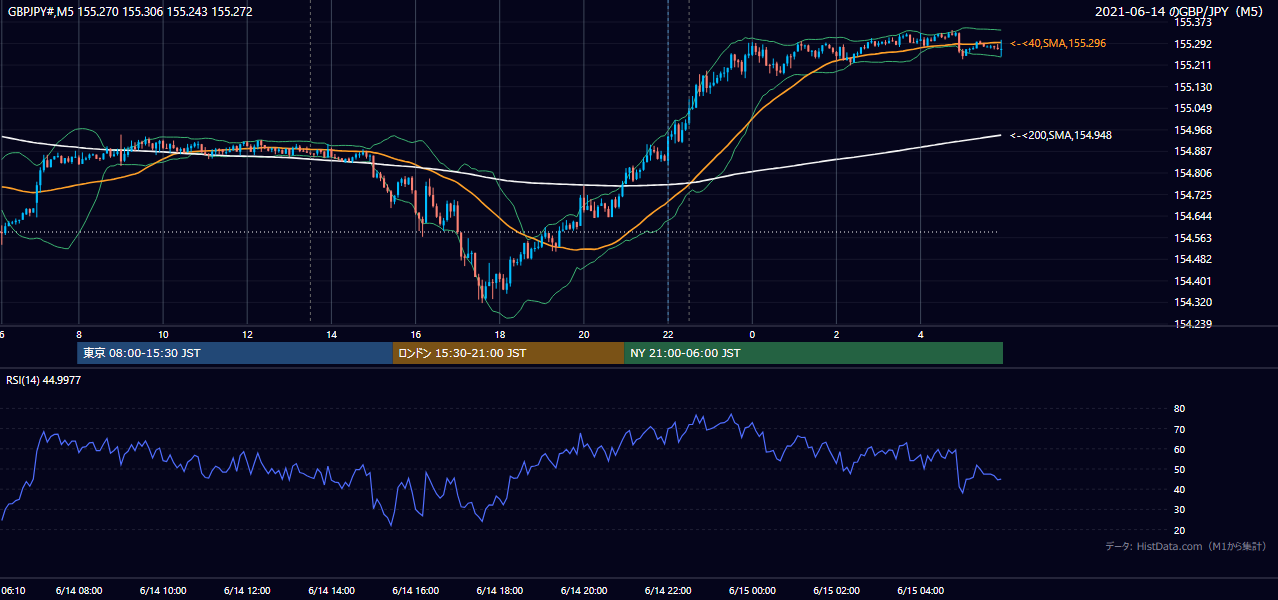Click hour label 22 on the price chart axis
Viewport: 1278px width, 600px height.
tap(668, 335)
